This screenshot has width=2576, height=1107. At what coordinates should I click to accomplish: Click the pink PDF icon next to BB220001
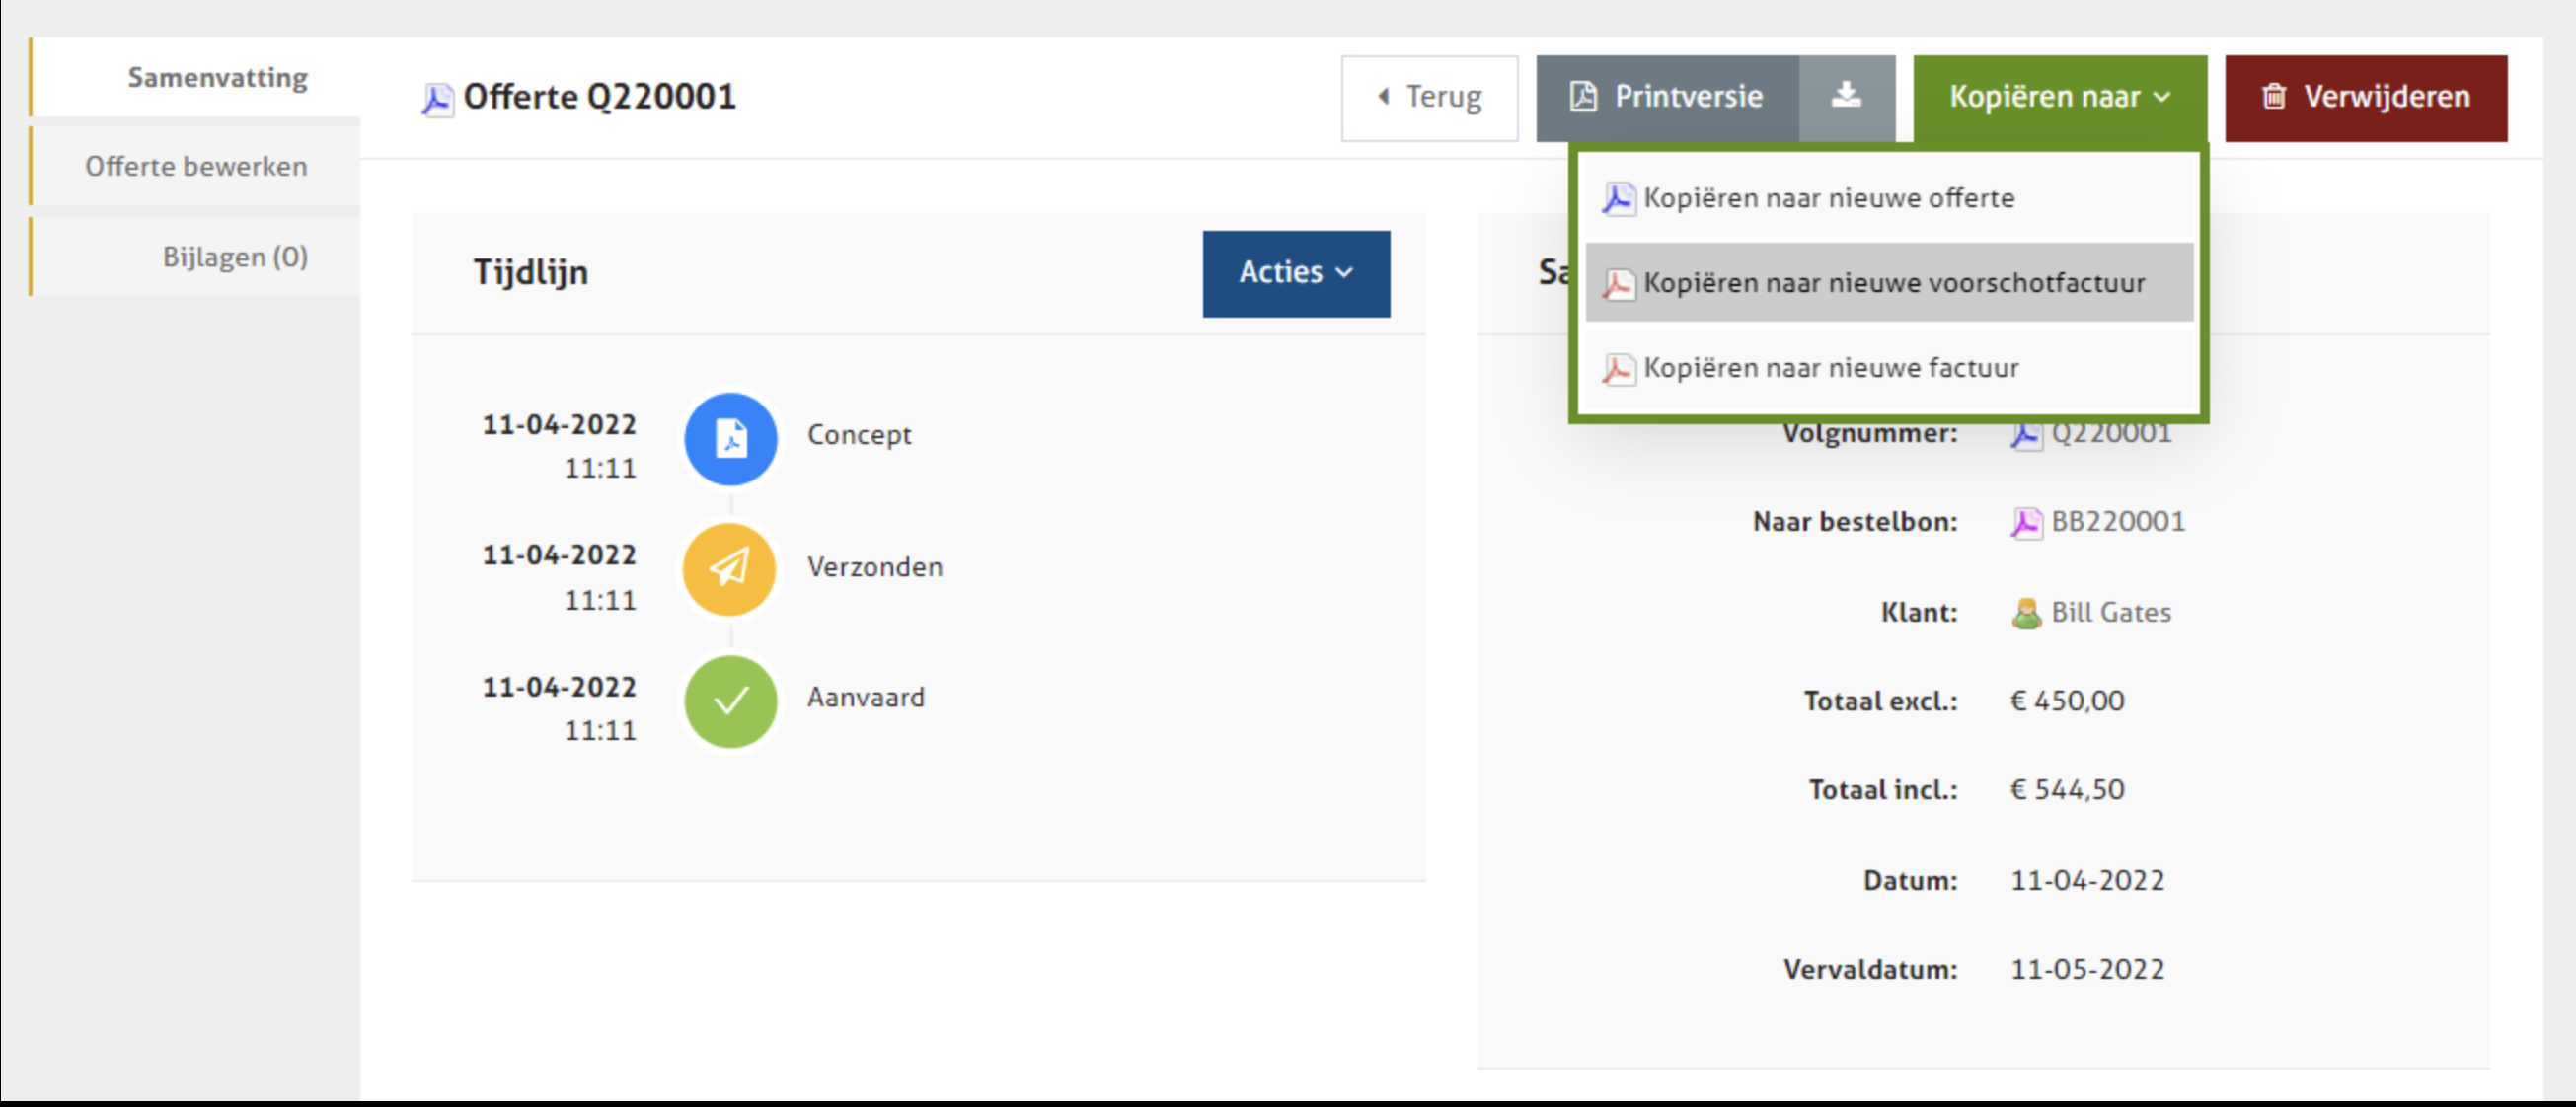tap(2026, 523)
